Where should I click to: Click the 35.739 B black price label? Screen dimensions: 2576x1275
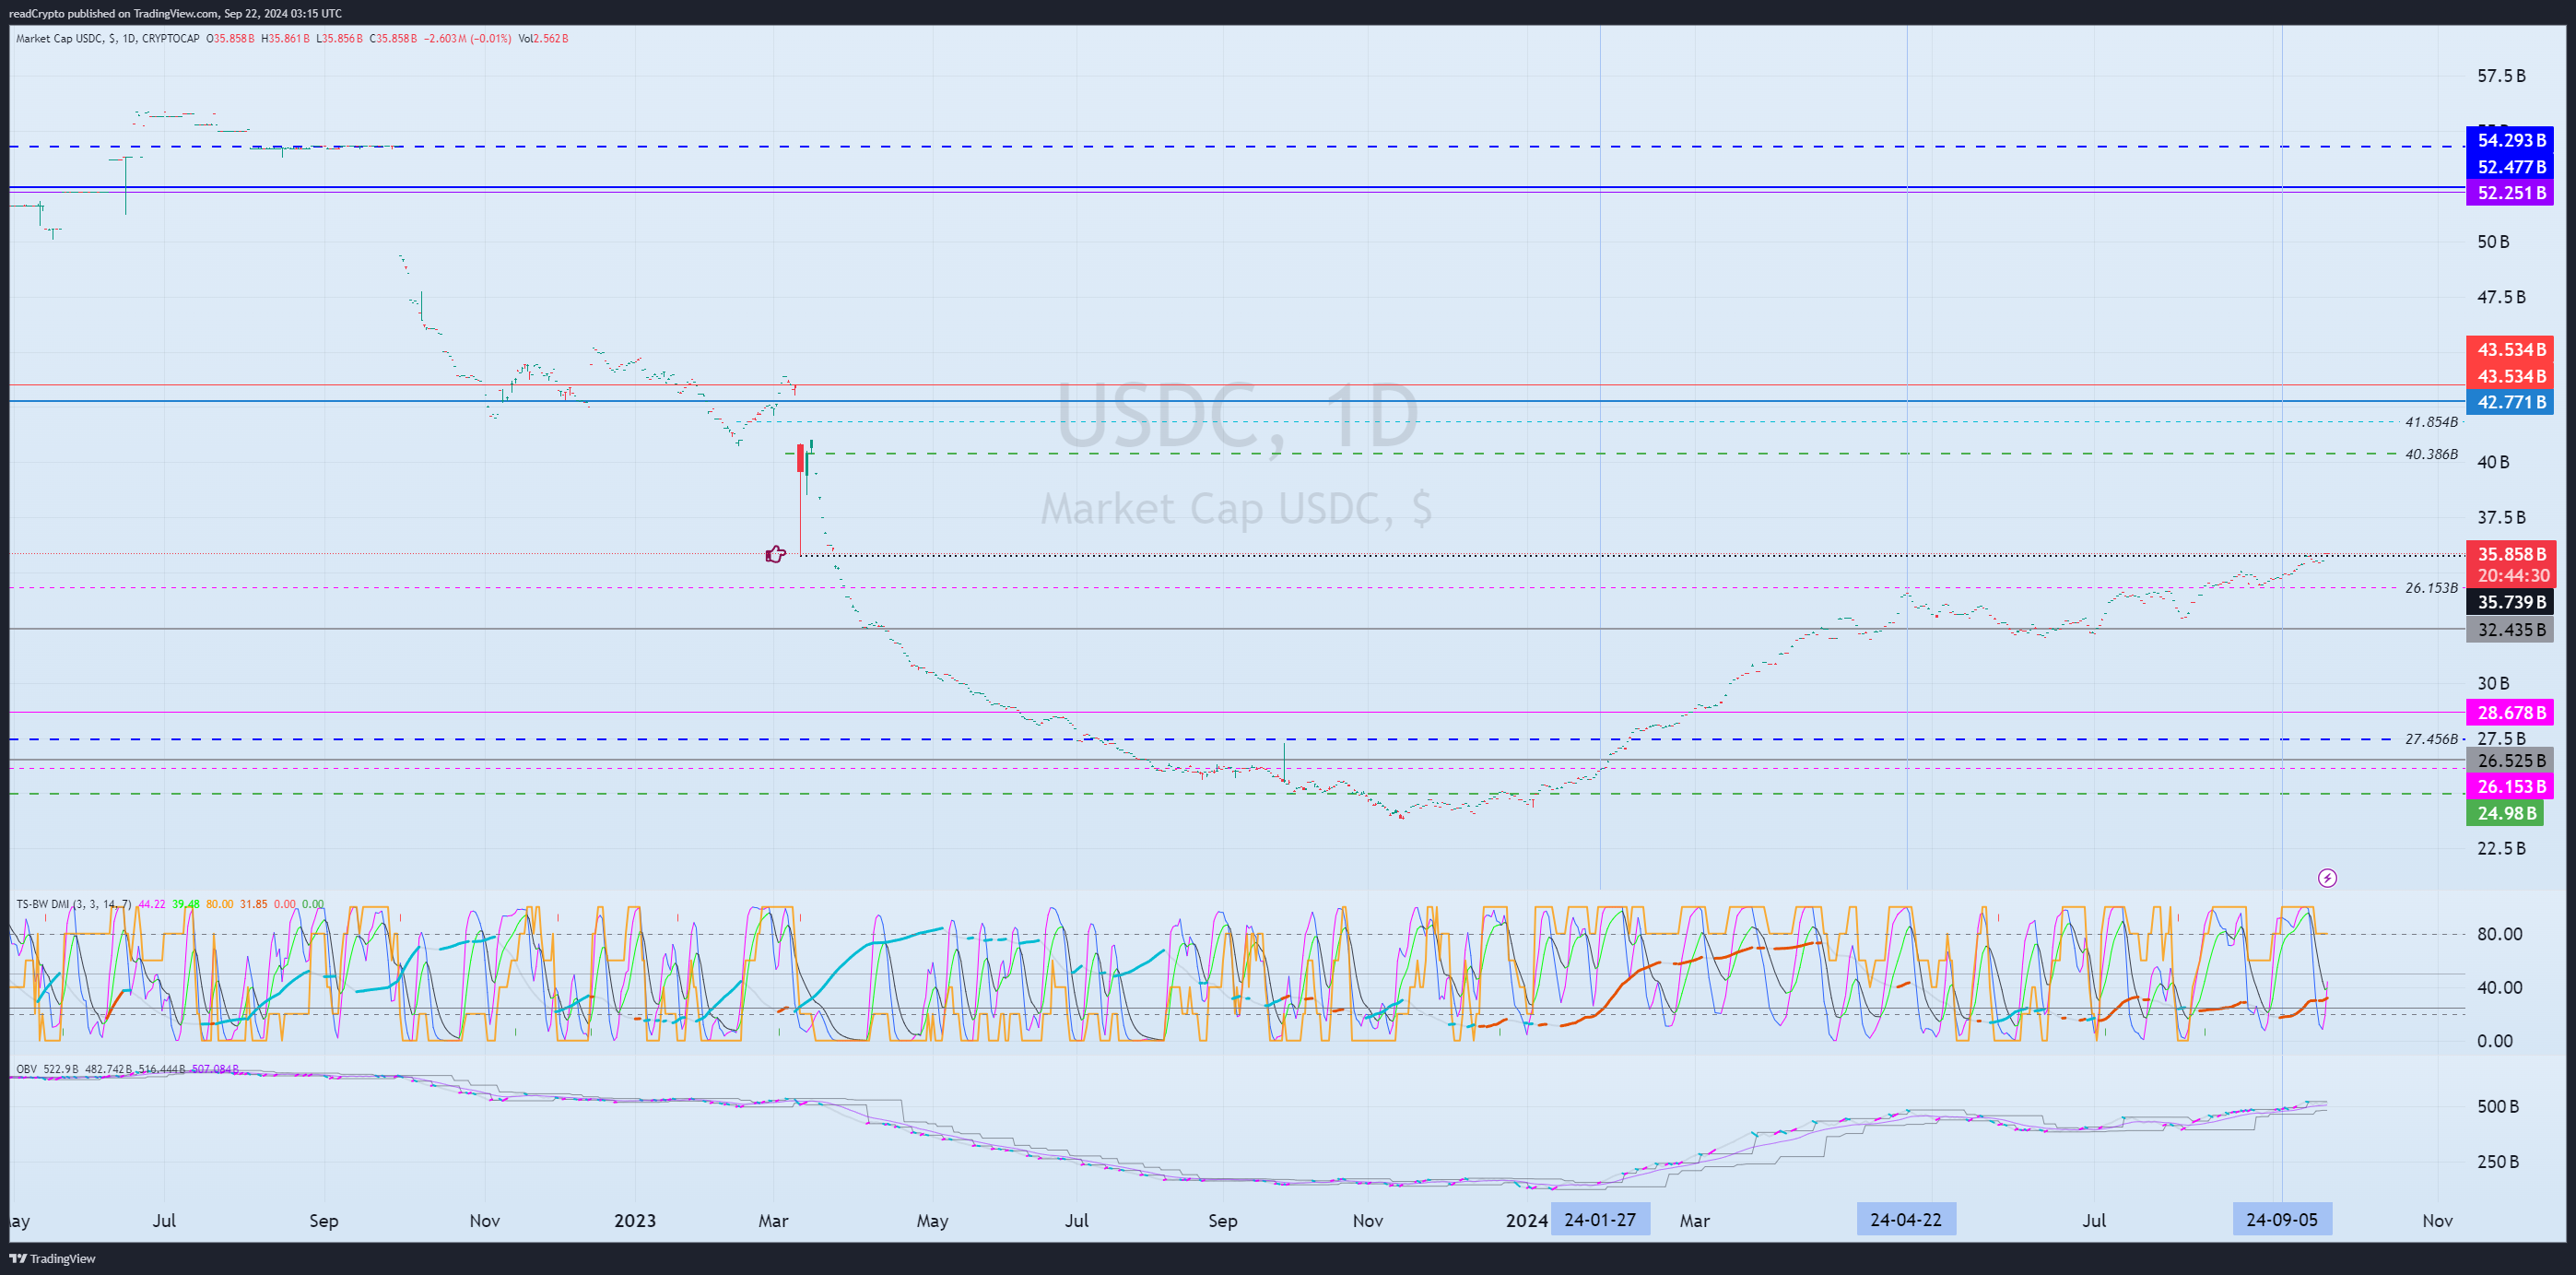2511,602
